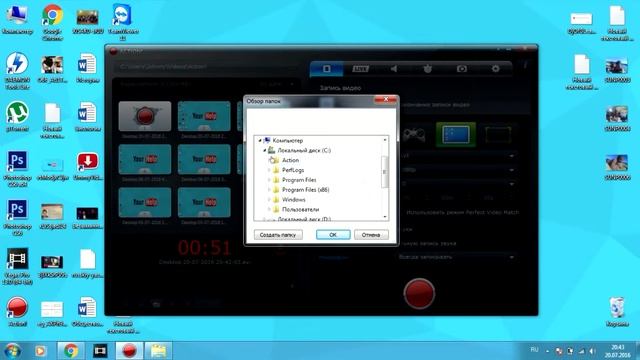Screen dimensions: 640x360
Task: Open Photoshop CS6 x64 desktop shortcut
Action: click(x=17, y=169)
